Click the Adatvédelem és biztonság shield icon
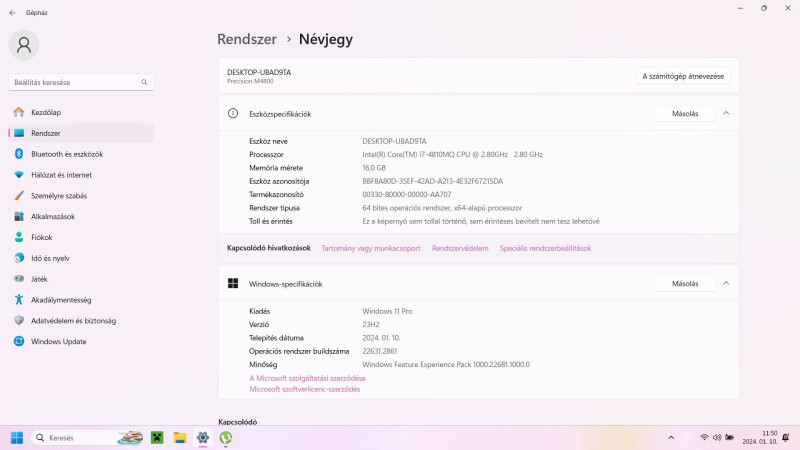The image size is (800, 450). click(x=19, y=321)
